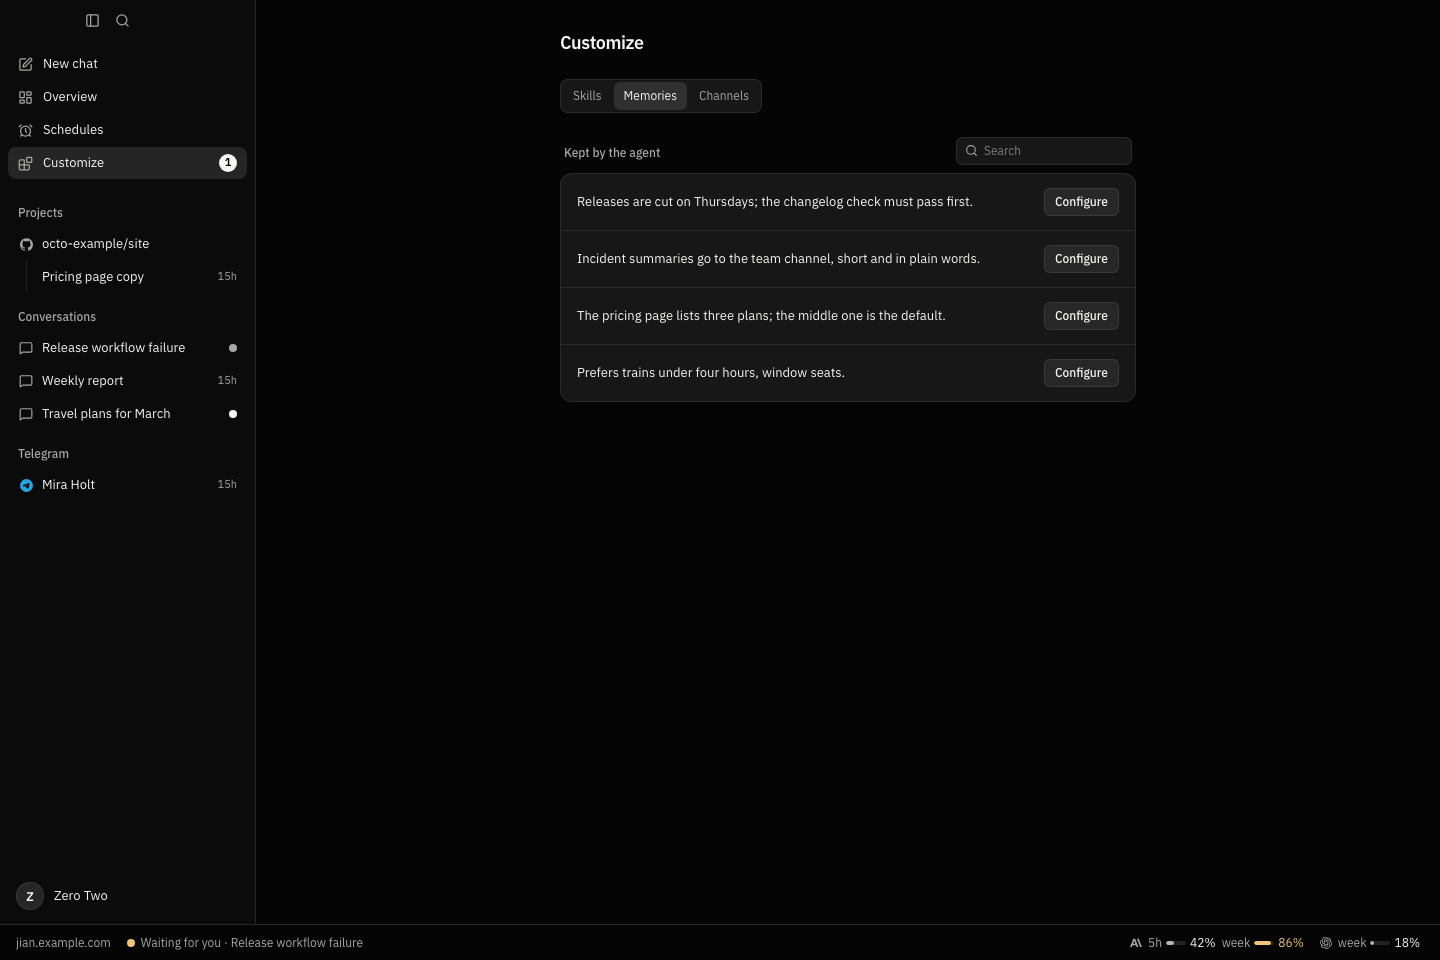Open Schedules from the sidebar
The width and height of the screenshot is (1440, 960).
coord(127,130)
